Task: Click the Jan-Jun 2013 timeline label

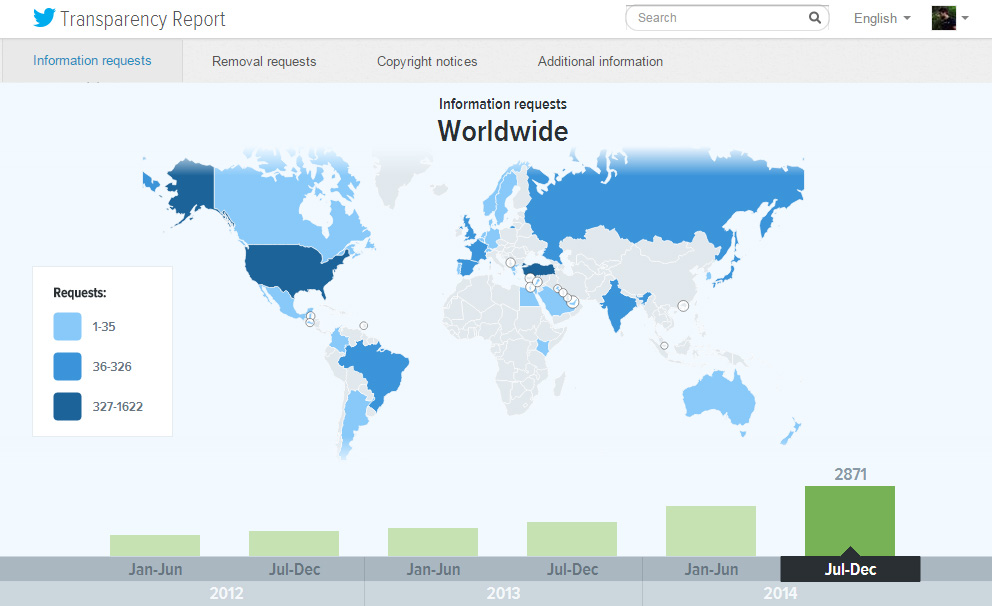Action: tap(433, 569)
